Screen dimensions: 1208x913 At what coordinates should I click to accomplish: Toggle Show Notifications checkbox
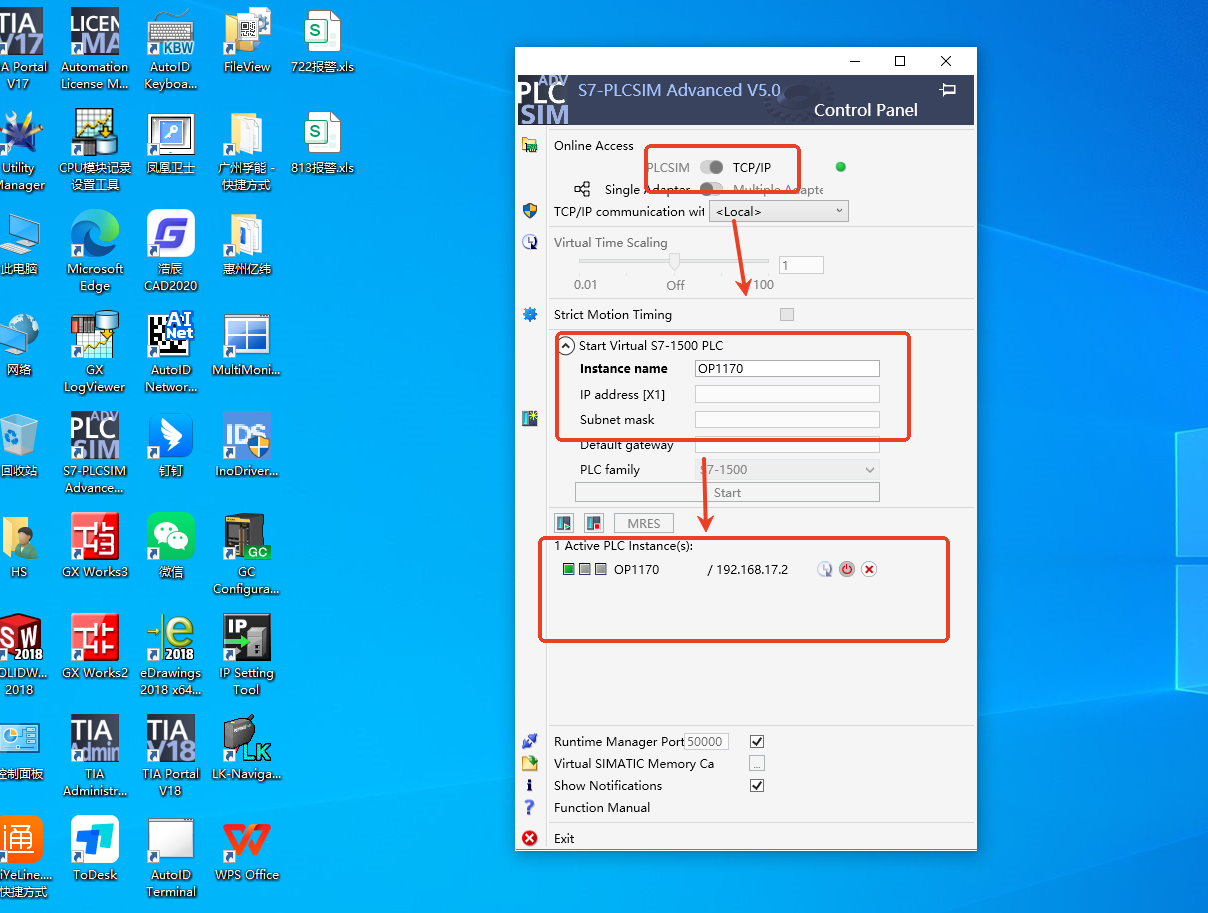757,785
